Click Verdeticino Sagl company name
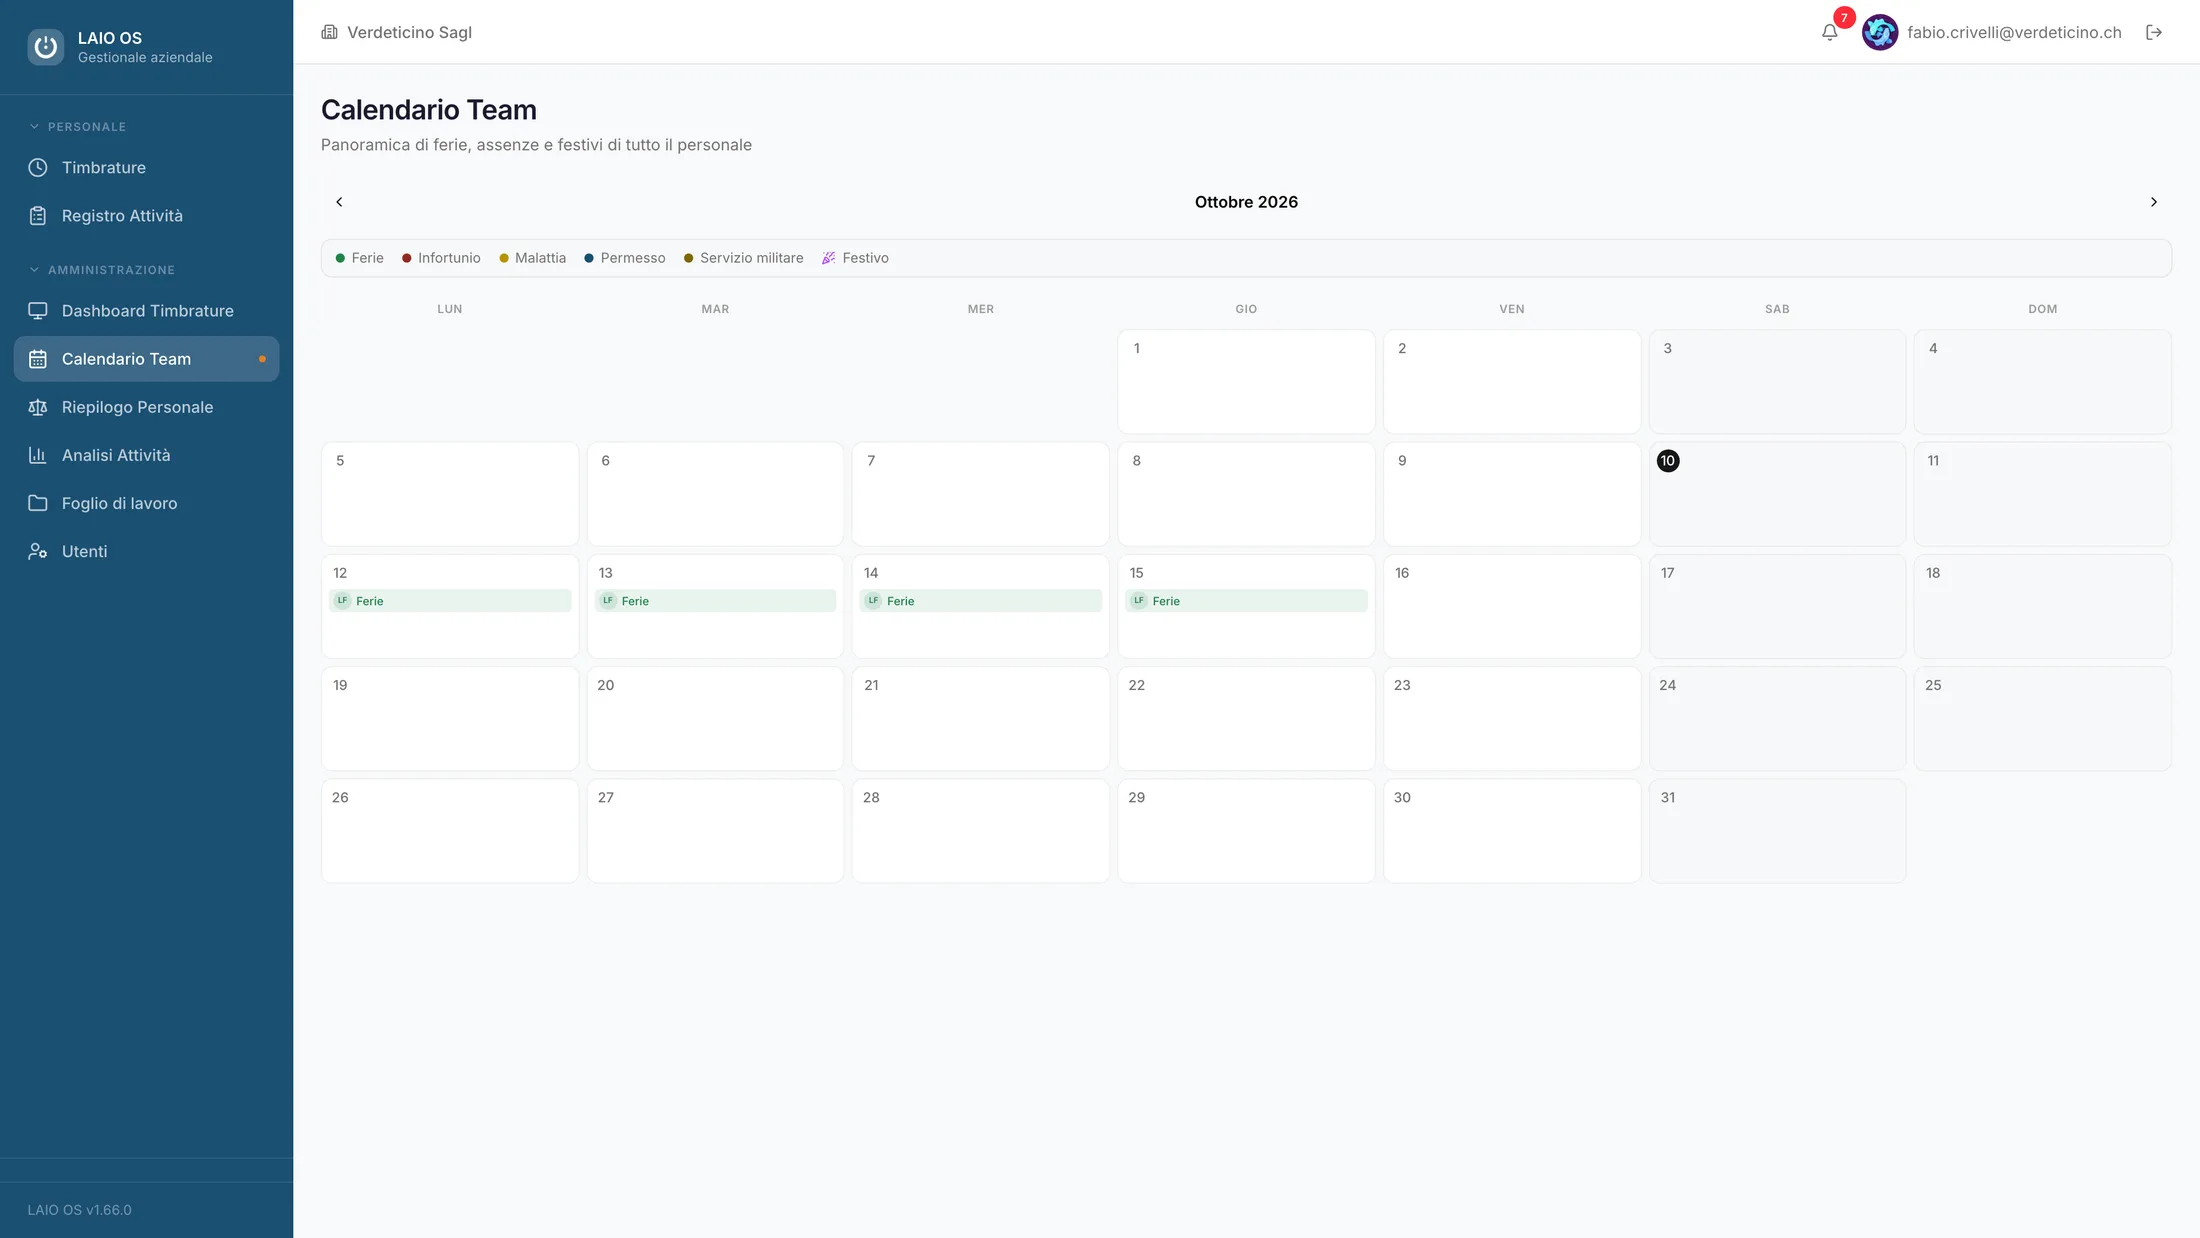Viewport: 2200px width, 1238px height. pos(409,32)
